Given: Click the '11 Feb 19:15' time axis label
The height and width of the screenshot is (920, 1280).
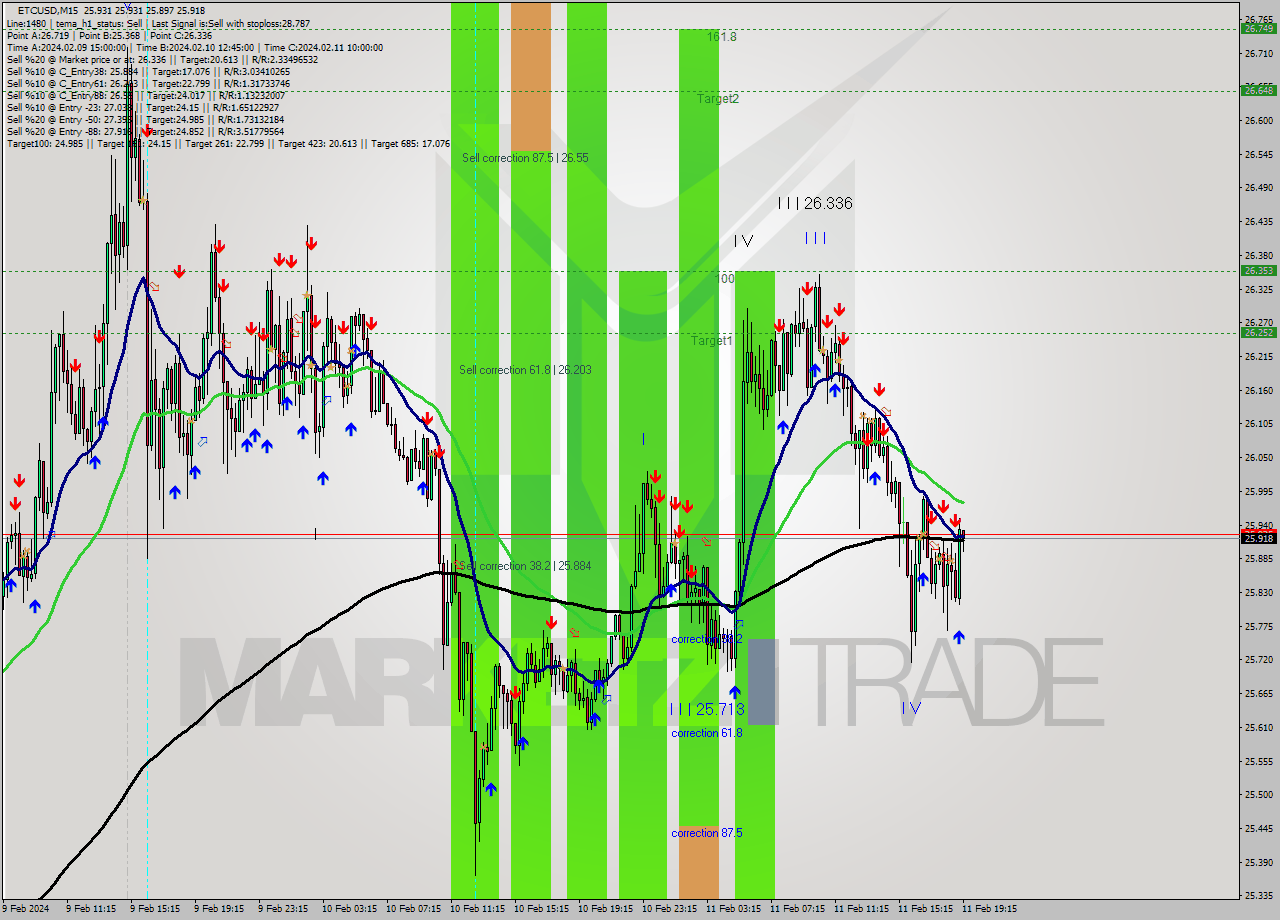Looking at the screenshot, I should pos(989,909).
